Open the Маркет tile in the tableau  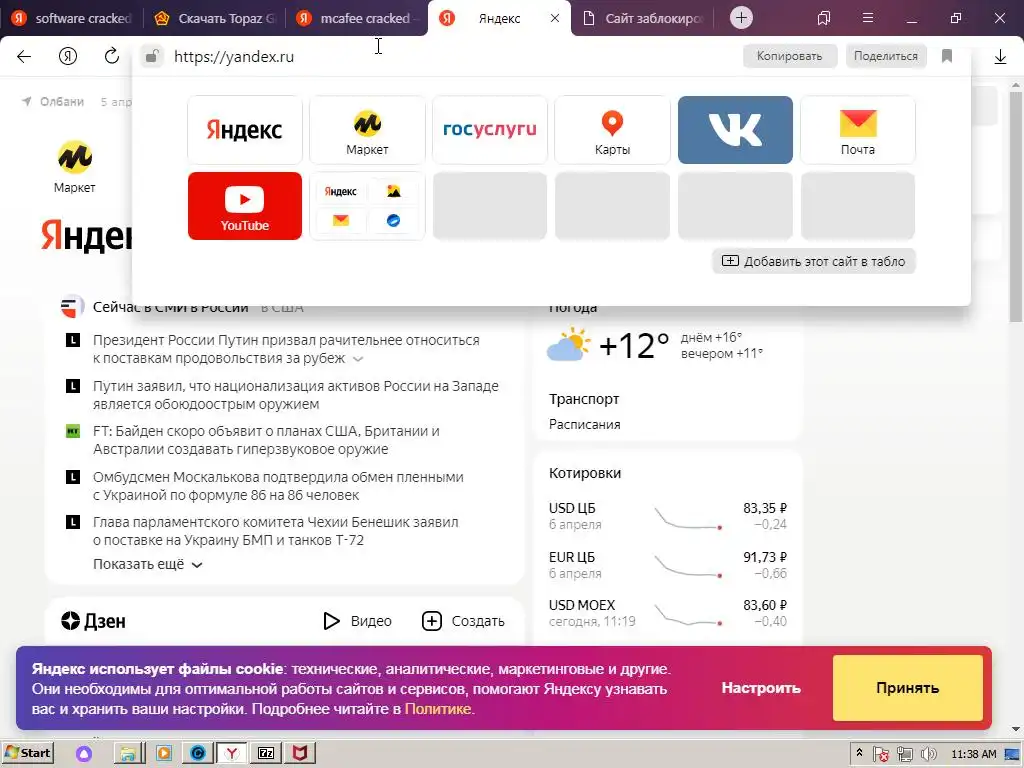click(x=367, y=130)
